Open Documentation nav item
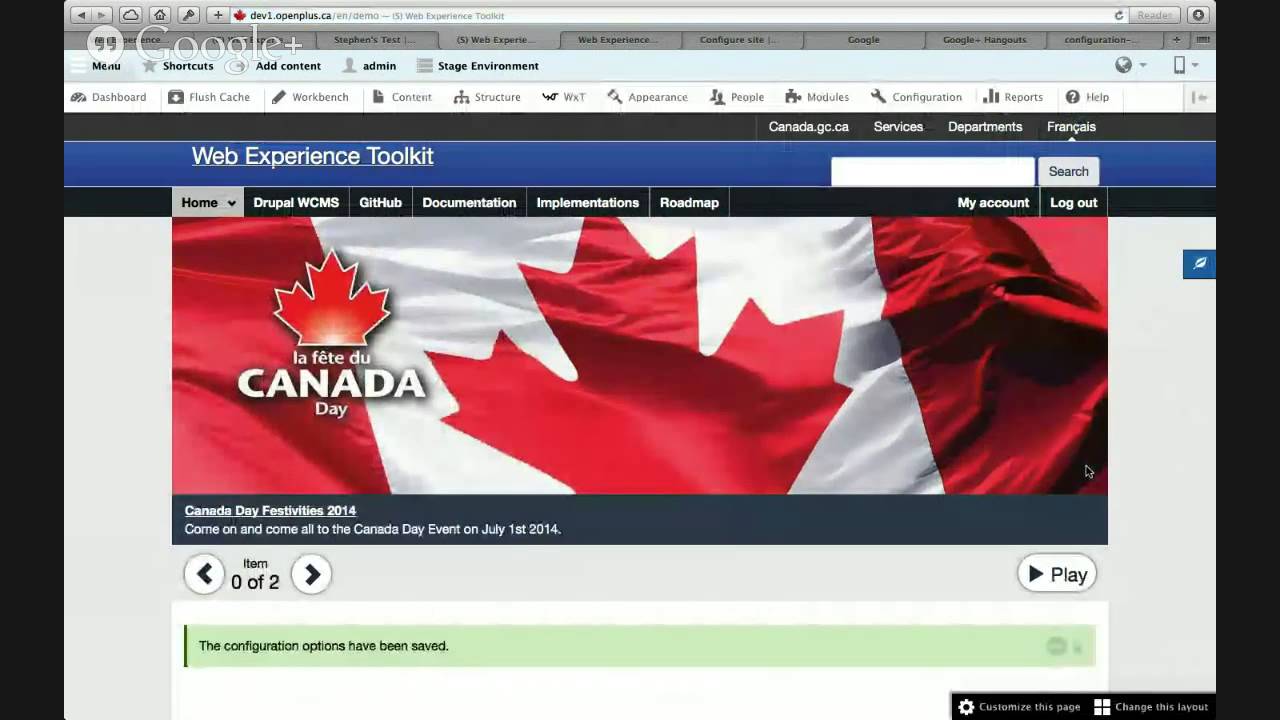This screenshot has width=1280, height=720. (469, 203)
